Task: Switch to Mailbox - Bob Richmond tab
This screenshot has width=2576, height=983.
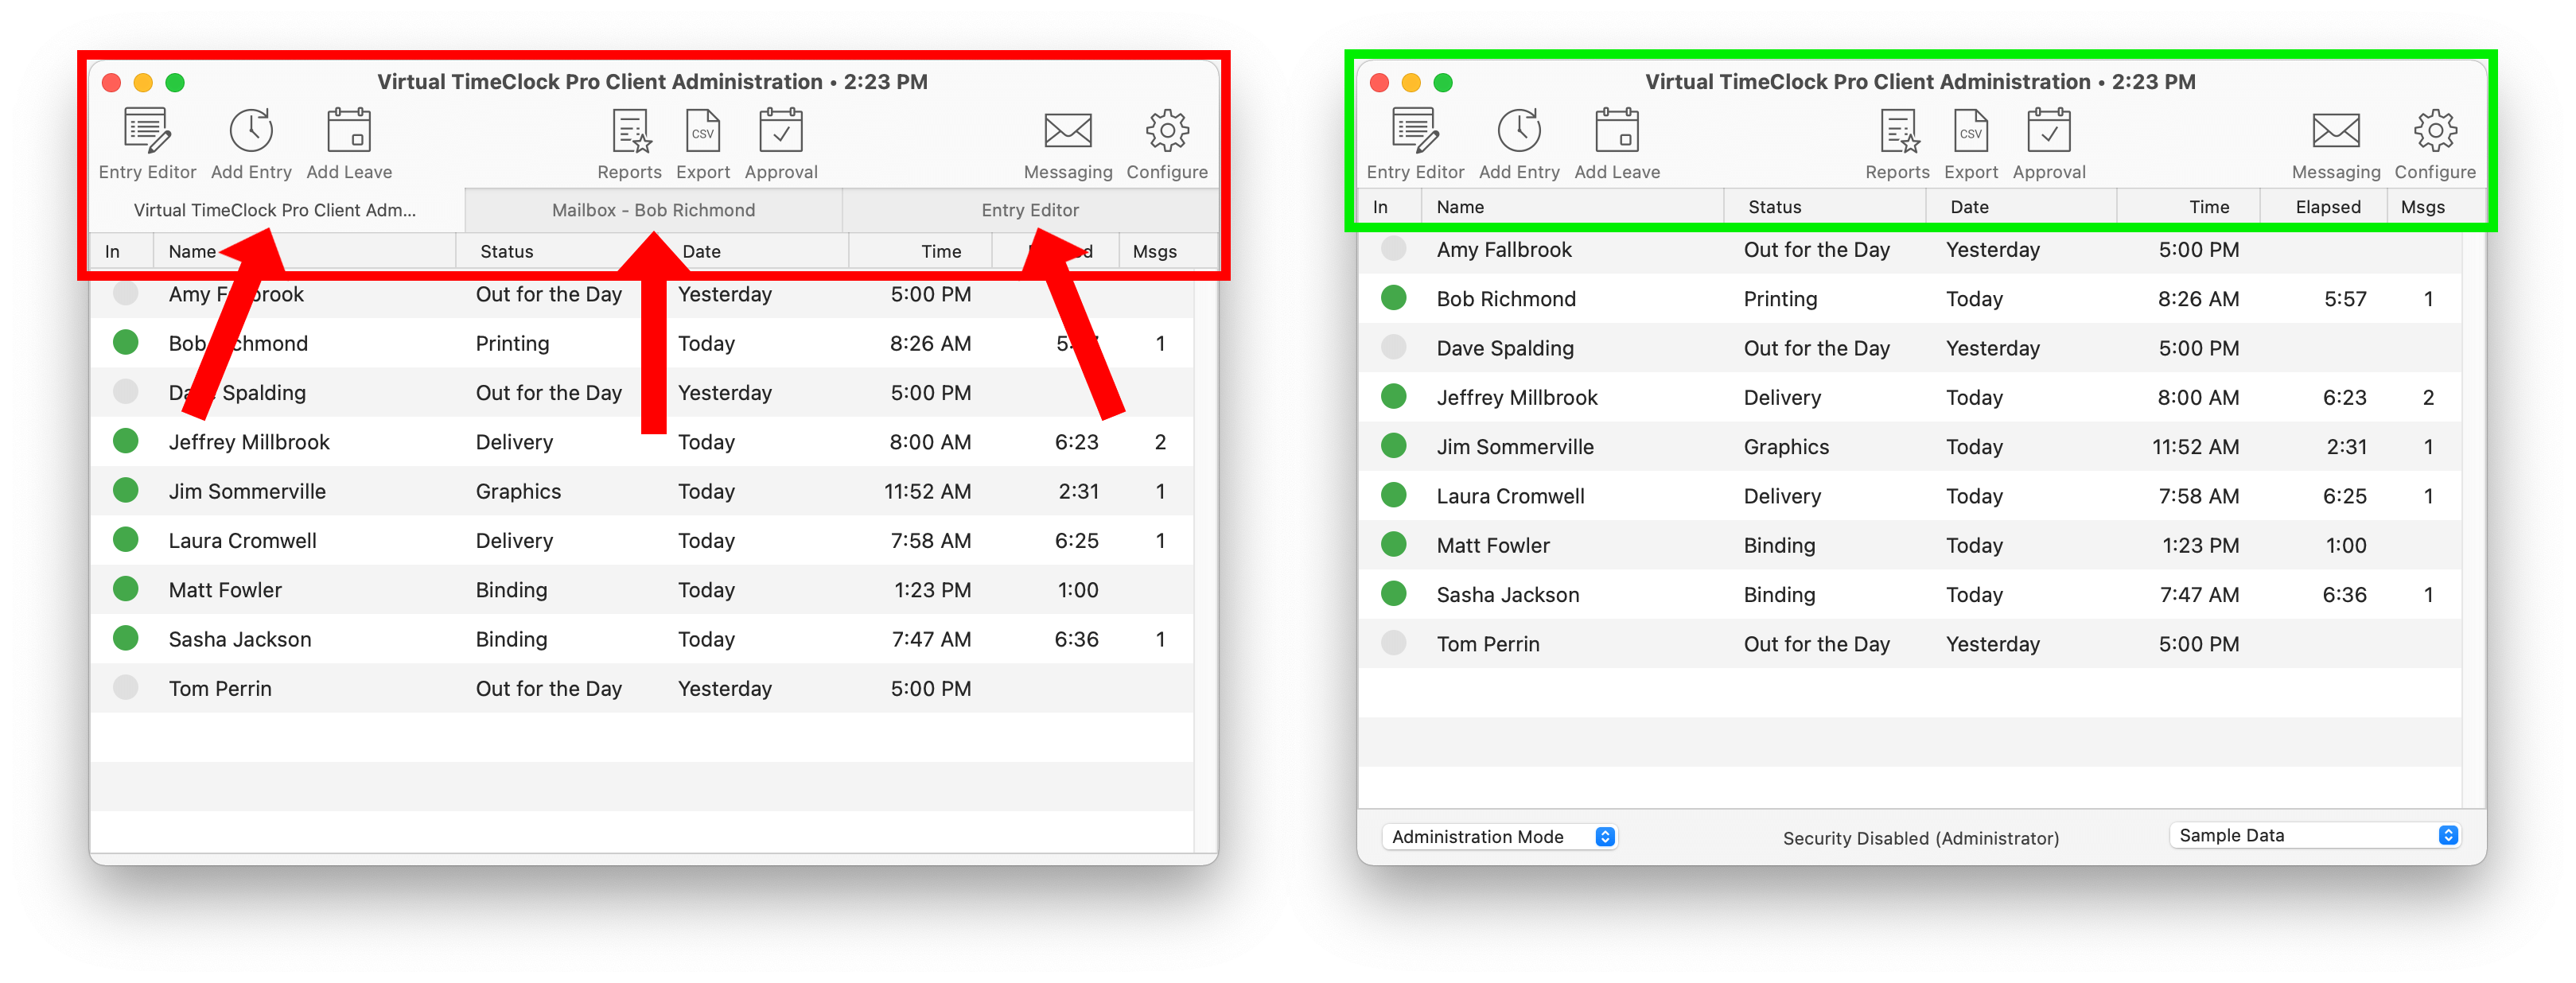Action: [653, 210]
